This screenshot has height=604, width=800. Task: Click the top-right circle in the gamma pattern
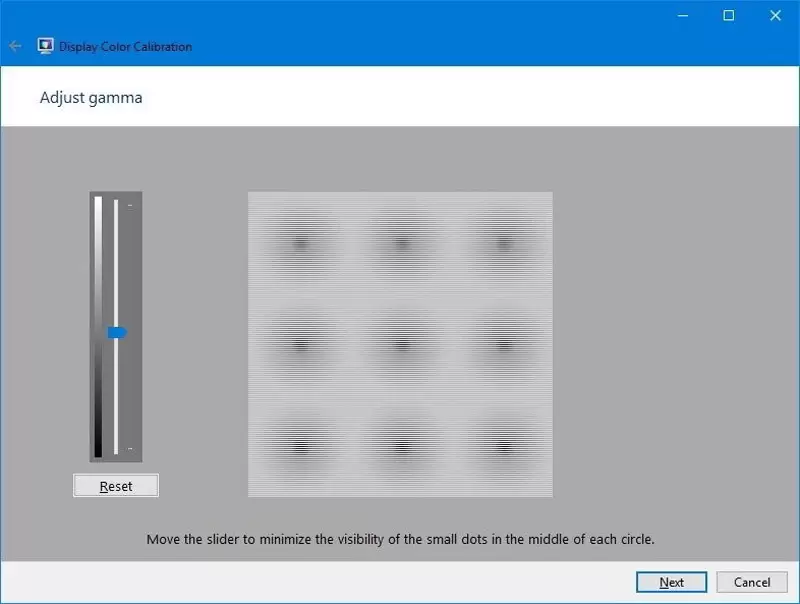coord(502,243)
